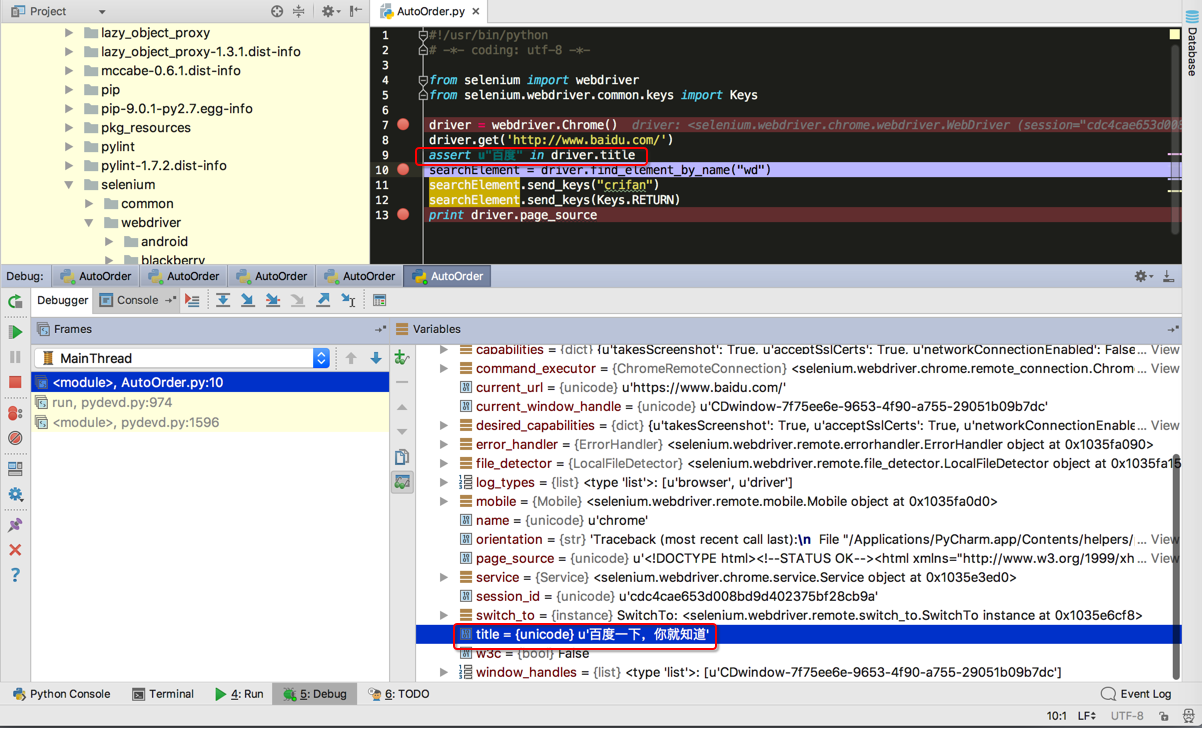Remove the breakpoint on line 7
This screenshot has height=729, width=1202.
403,125
